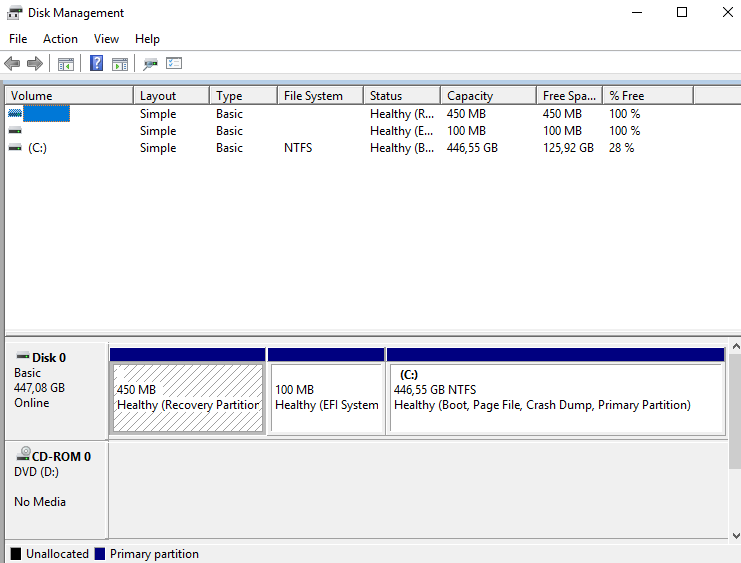Click the CD-ROM 0 disc icon
Viewport: 741px width, 563px height.
click(x=23, y=454)
